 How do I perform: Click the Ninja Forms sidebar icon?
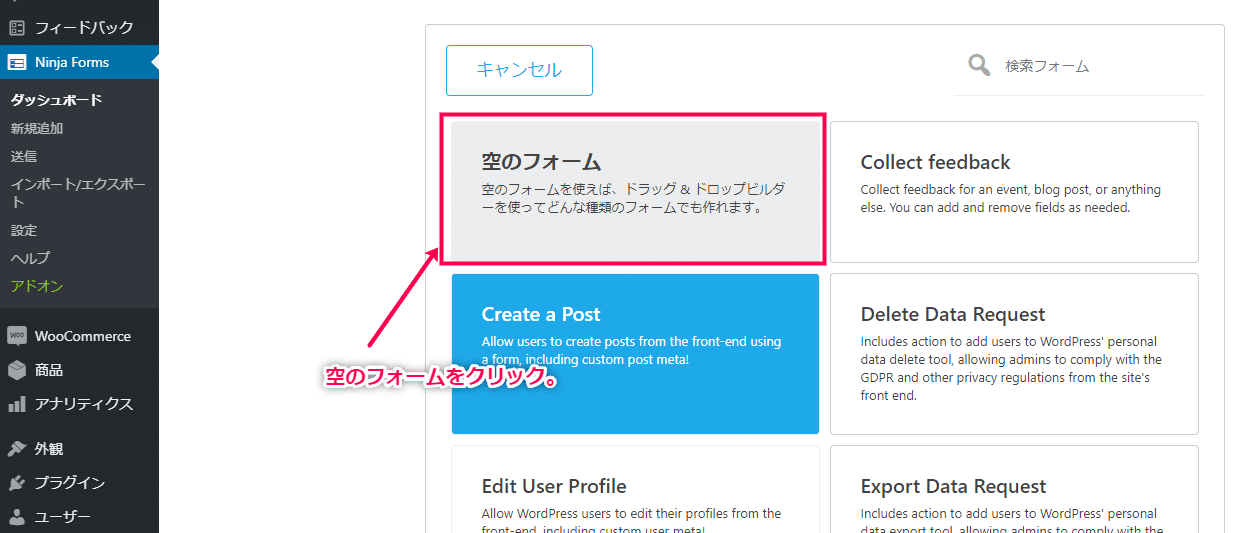(17, 62)
